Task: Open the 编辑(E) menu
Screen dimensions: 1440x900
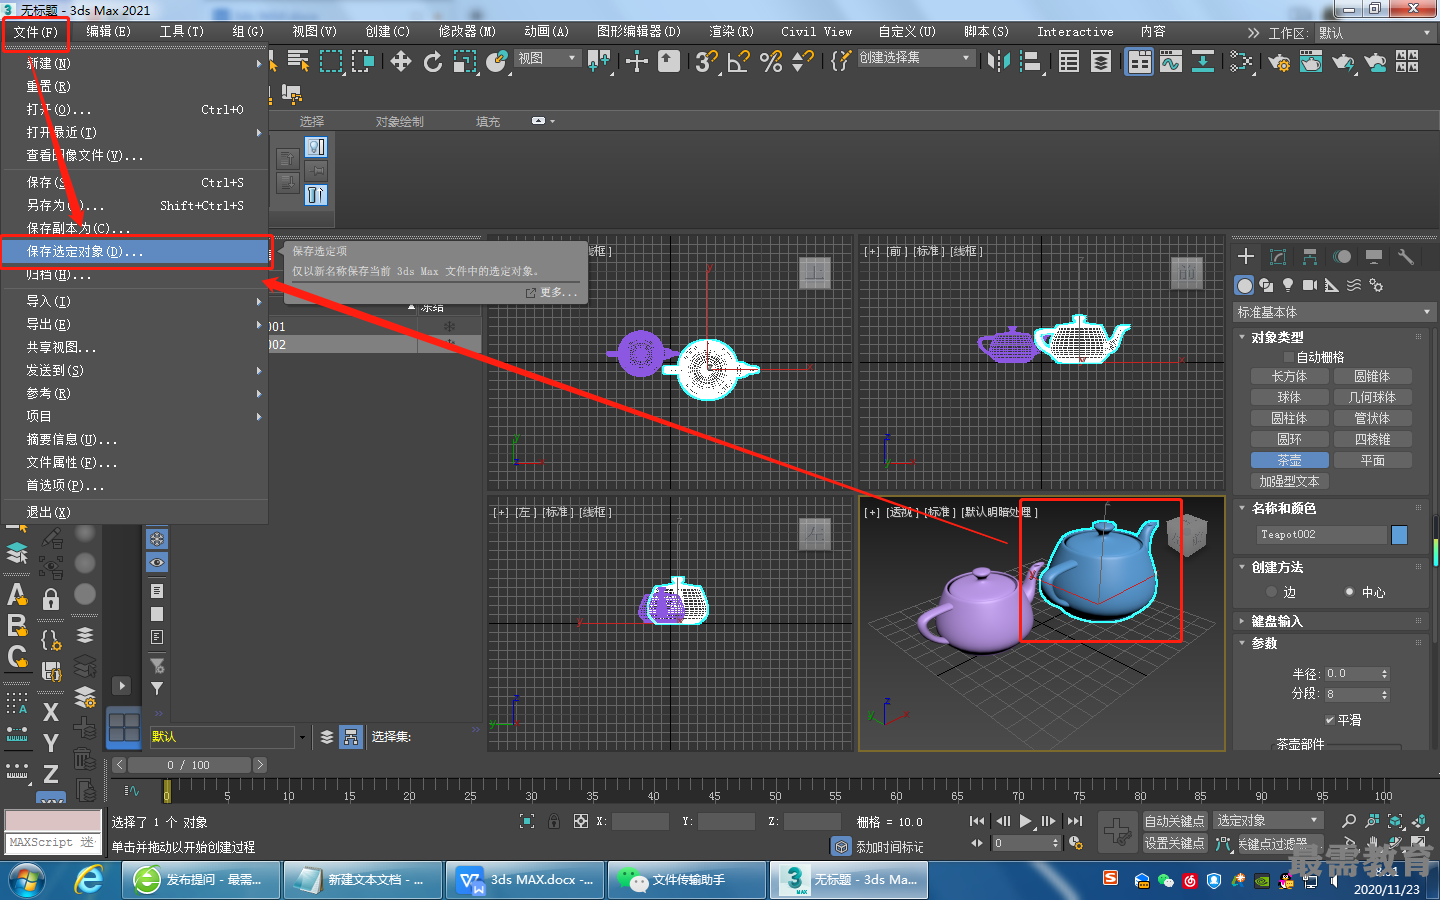Action: click(108, 32)
